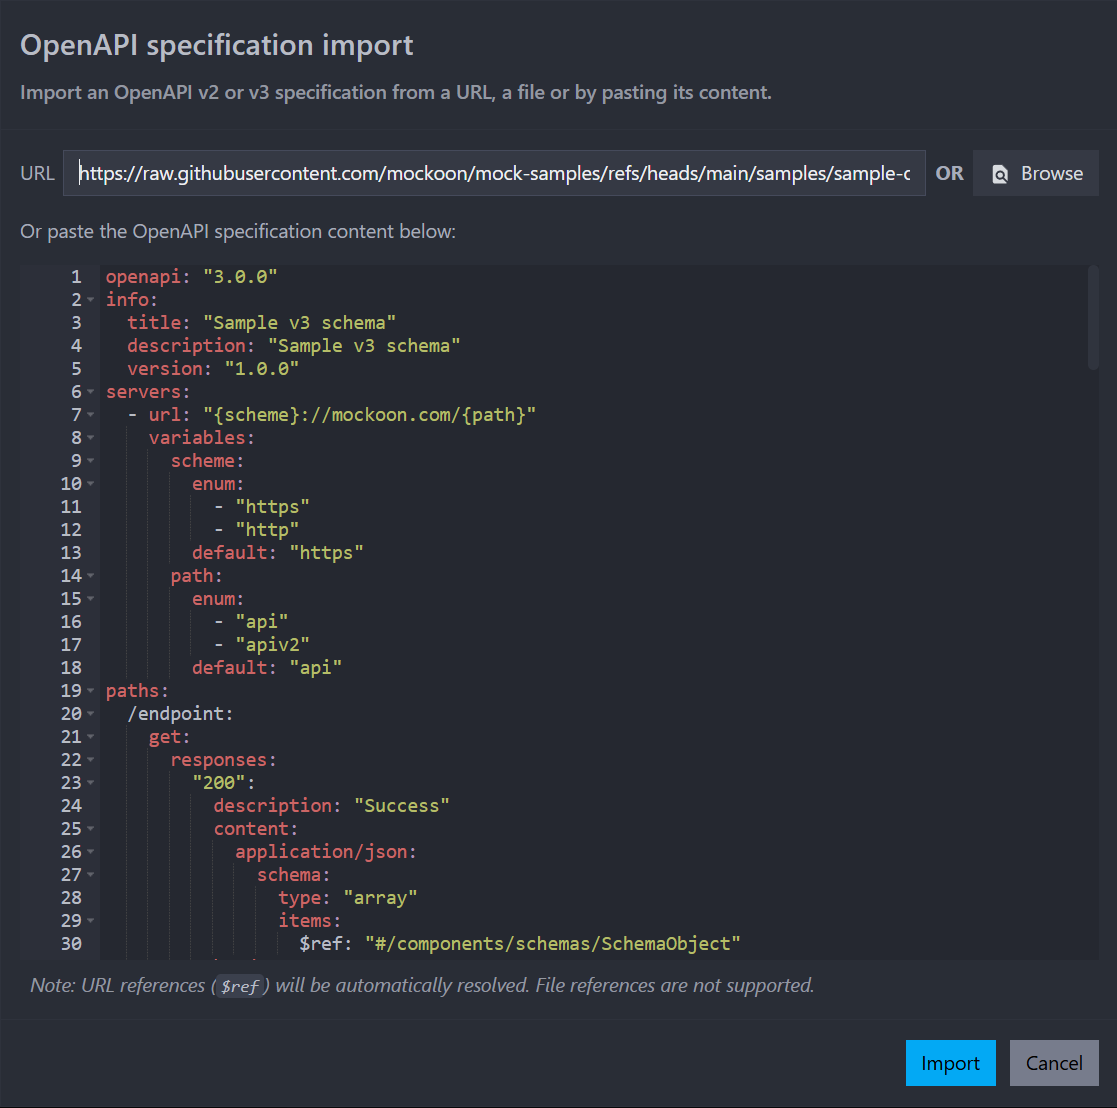
Task: Fold the scheme variable block
Action: [x=89, y=461]
